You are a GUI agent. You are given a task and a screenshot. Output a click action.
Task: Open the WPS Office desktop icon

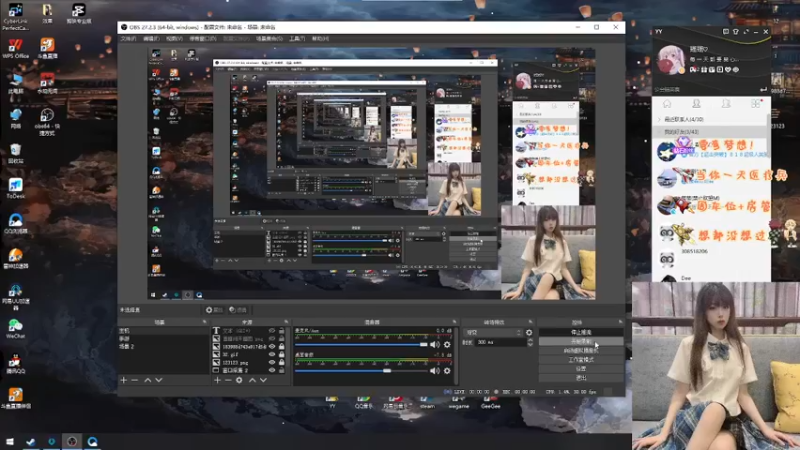(15, 48)
